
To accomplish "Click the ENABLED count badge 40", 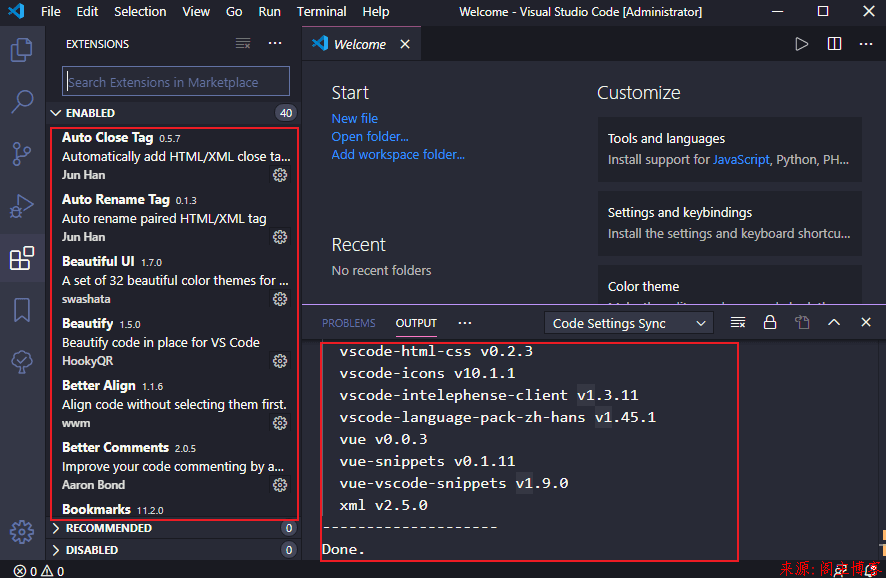I will pyautogui.click(x=286, y=113).
